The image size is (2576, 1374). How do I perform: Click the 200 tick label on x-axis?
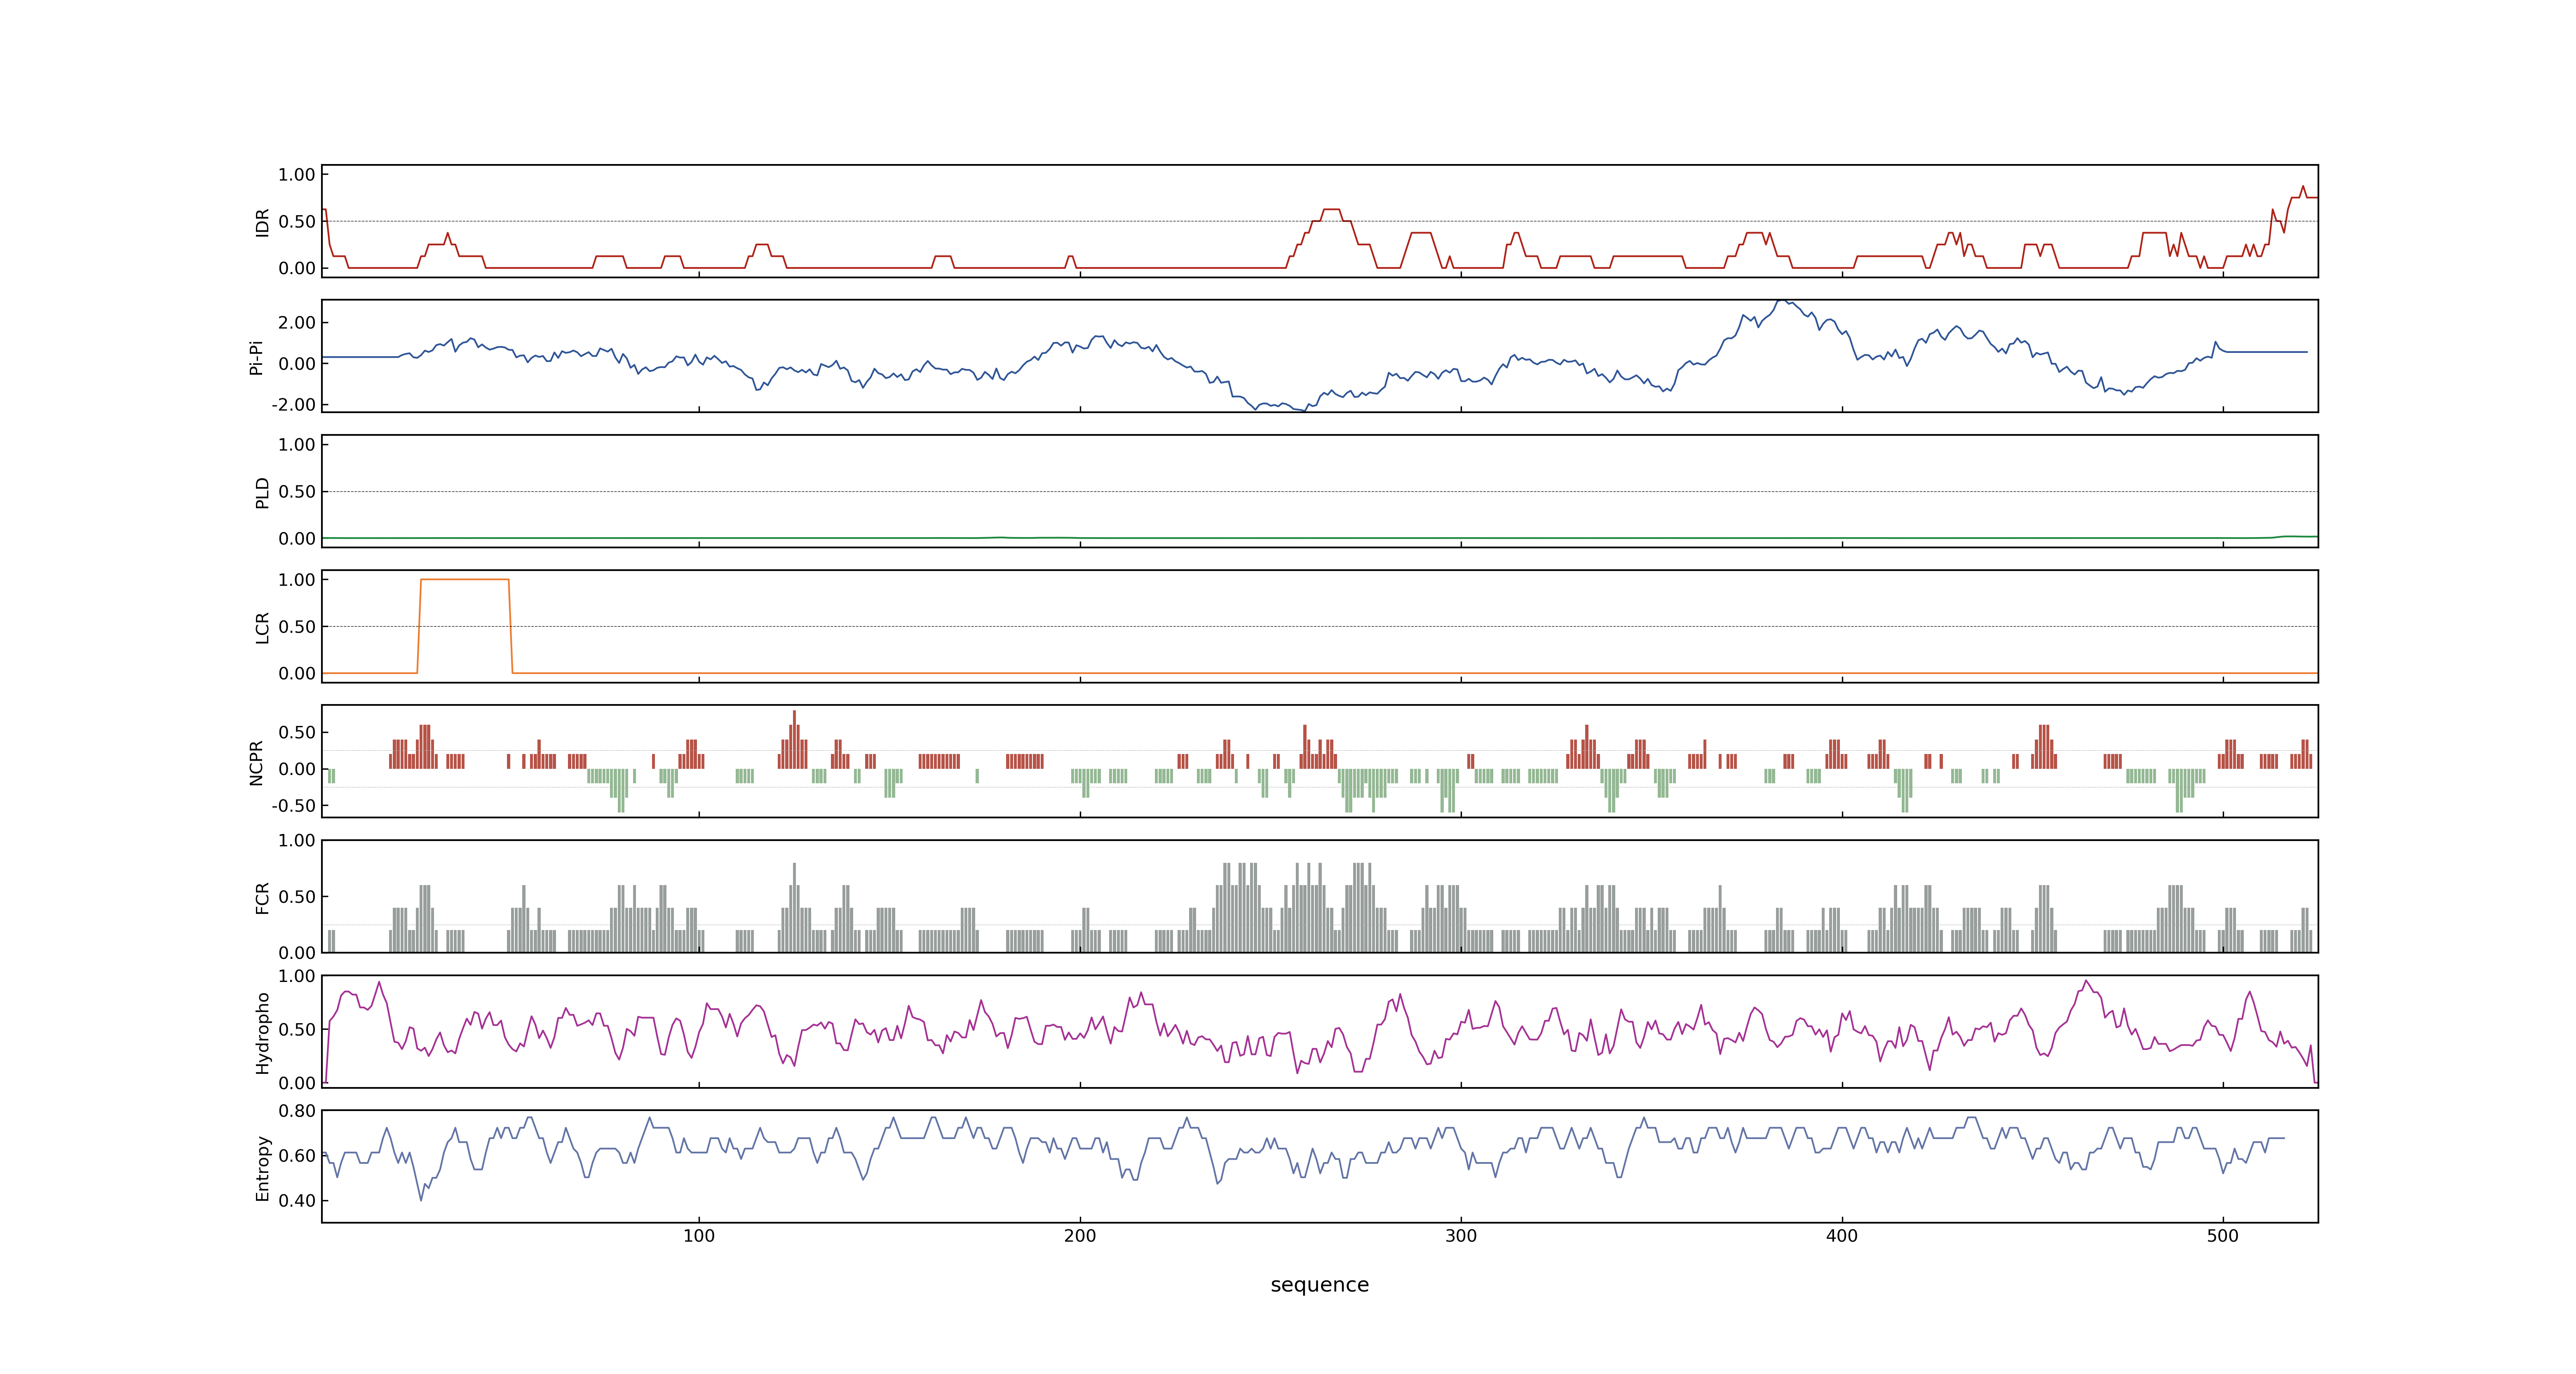tap(1079, 1236)
